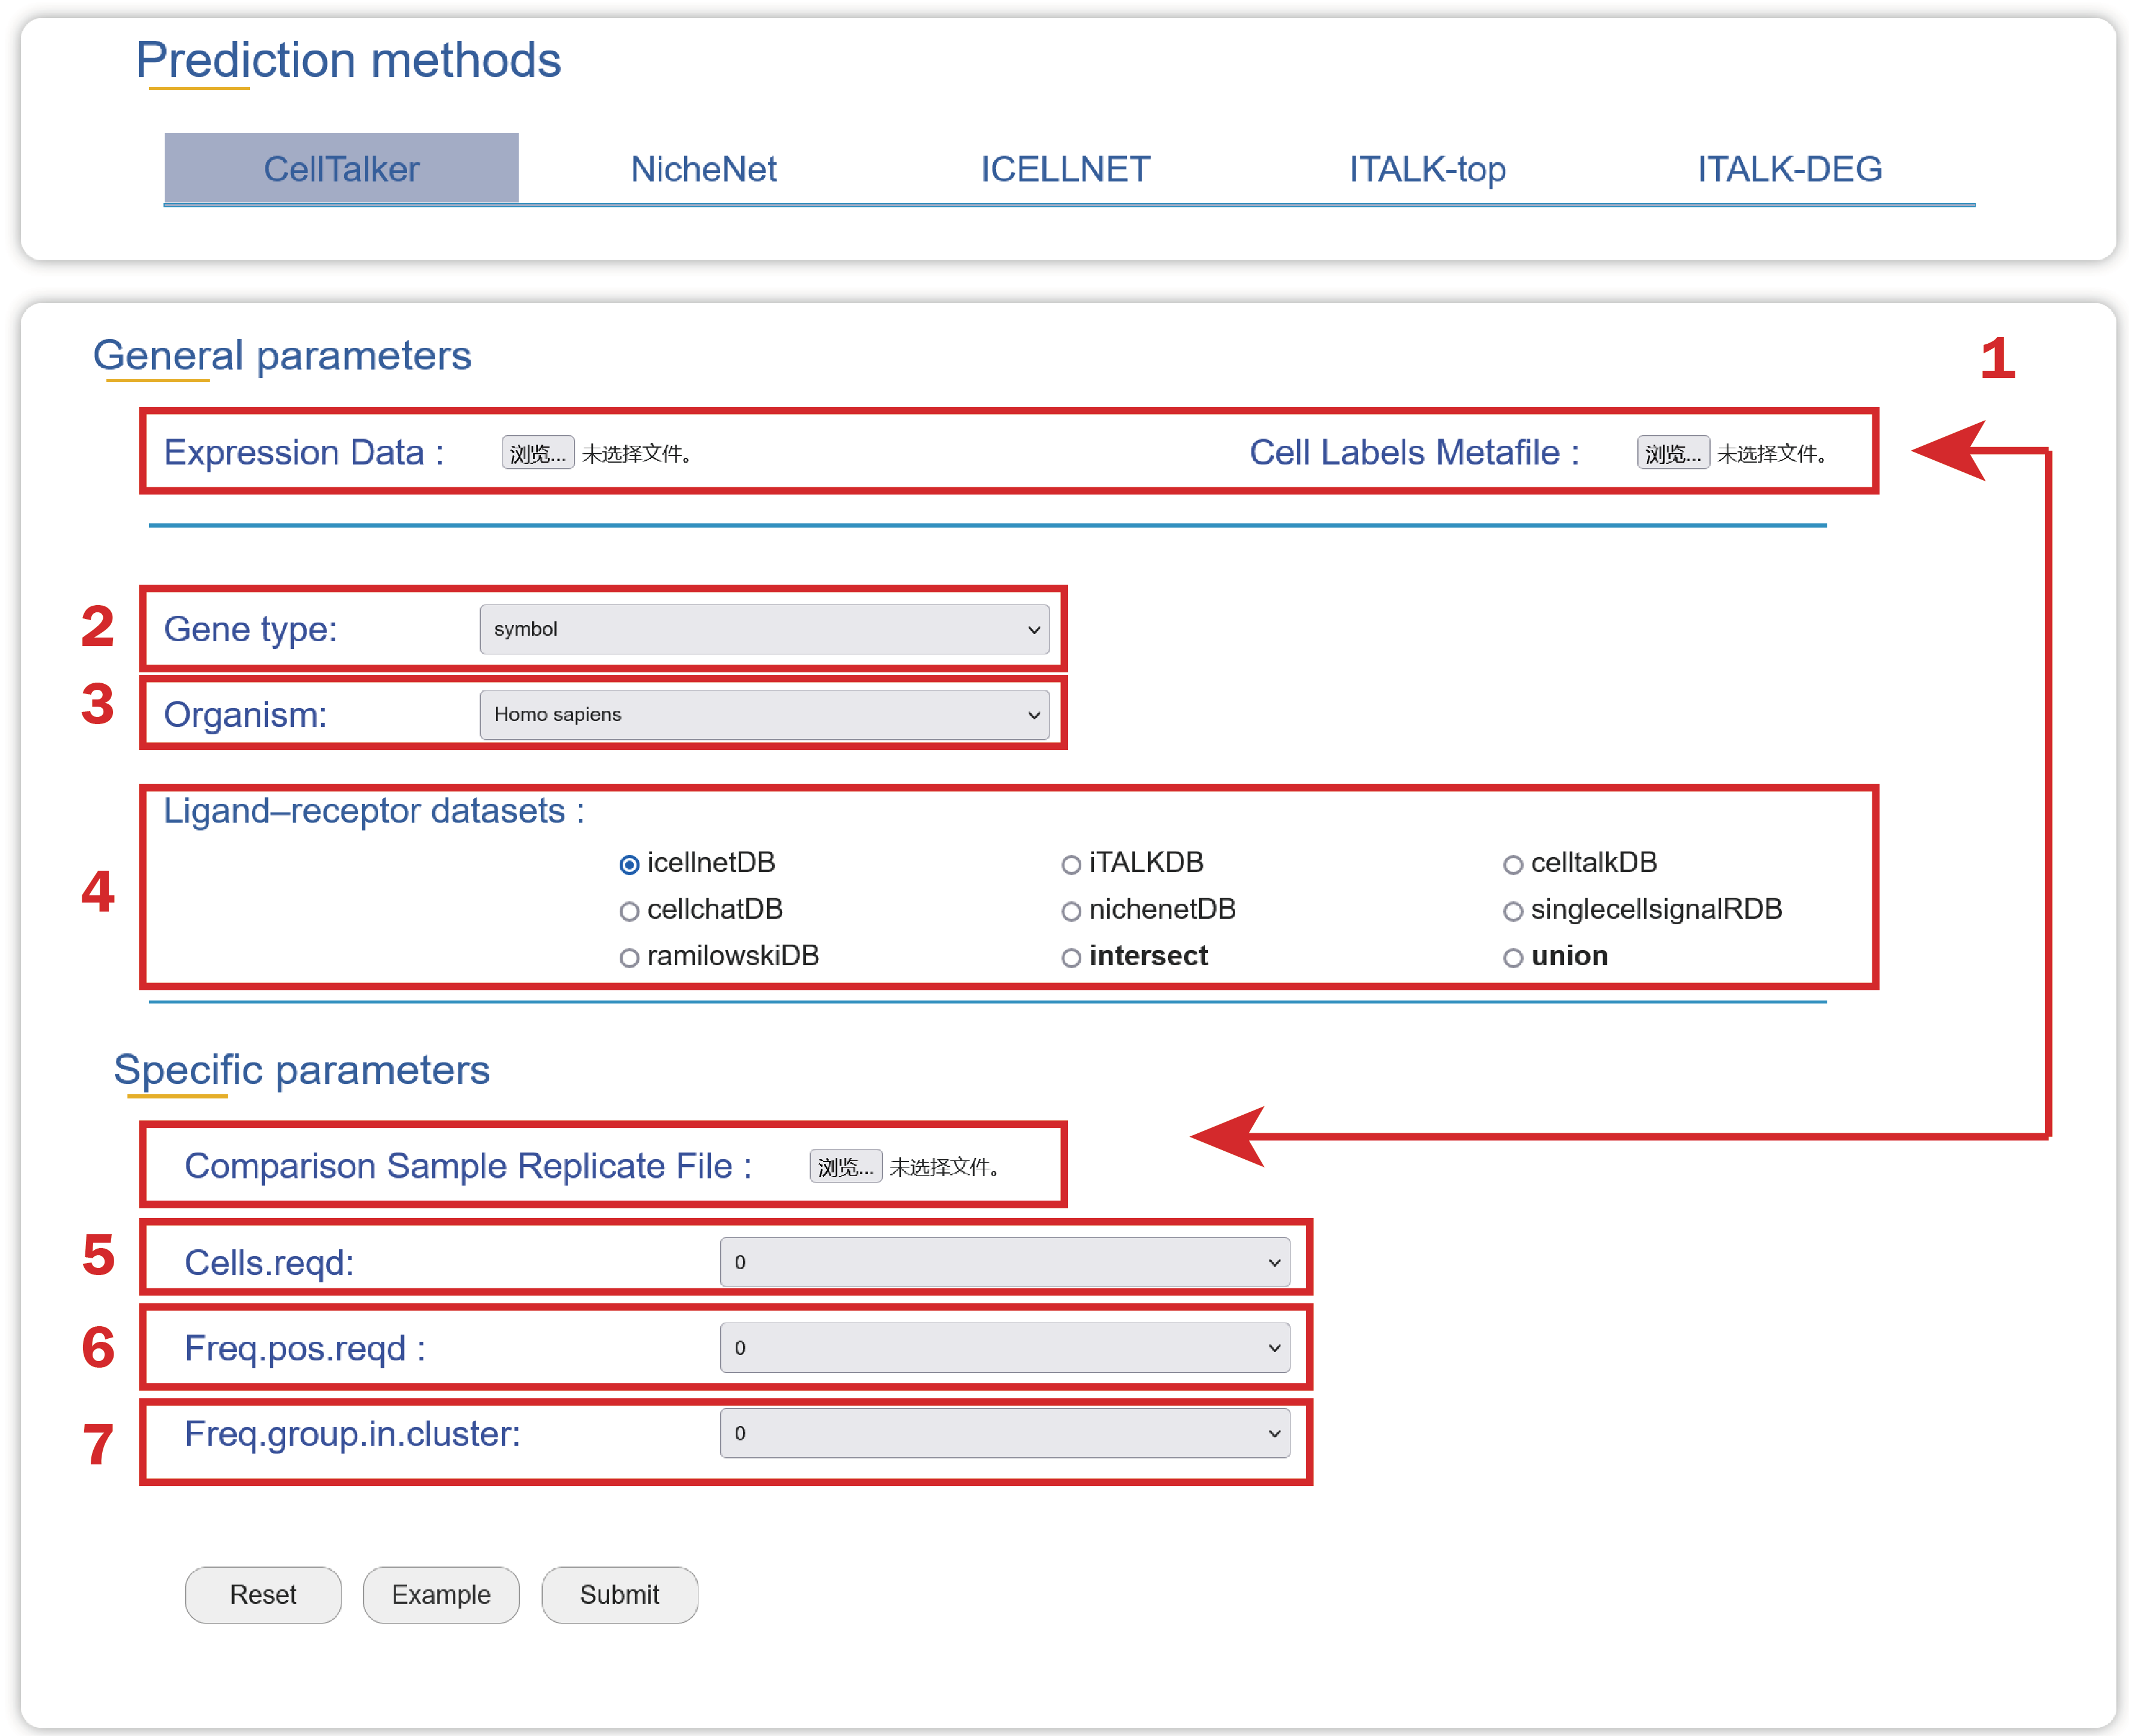The image size is (2129, 1736).
Task: Browse for Cell Labels Metafile
Action: tap(1672, 453)
